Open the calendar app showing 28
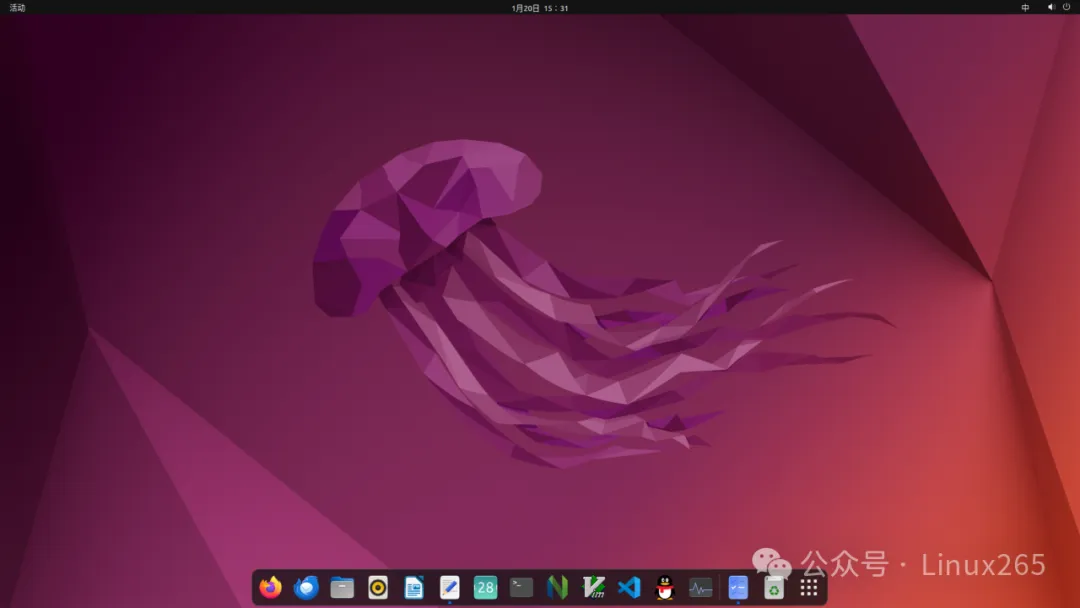 [486, 587]
